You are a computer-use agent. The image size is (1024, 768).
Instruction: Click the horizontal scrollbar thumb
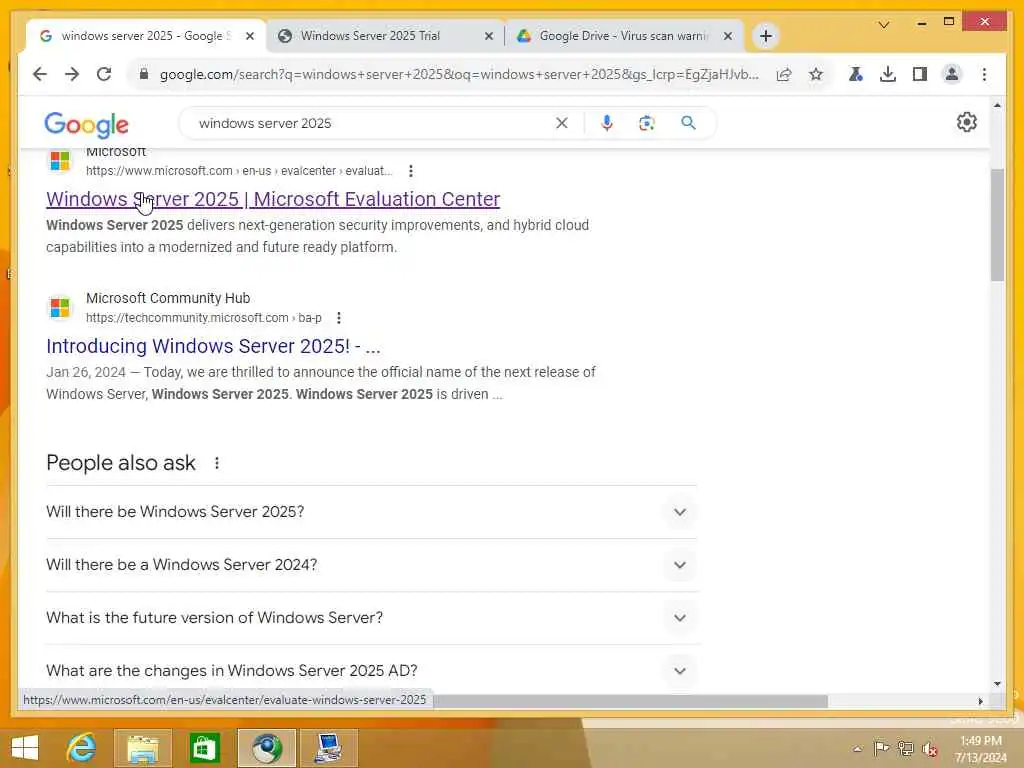(630, 701)
